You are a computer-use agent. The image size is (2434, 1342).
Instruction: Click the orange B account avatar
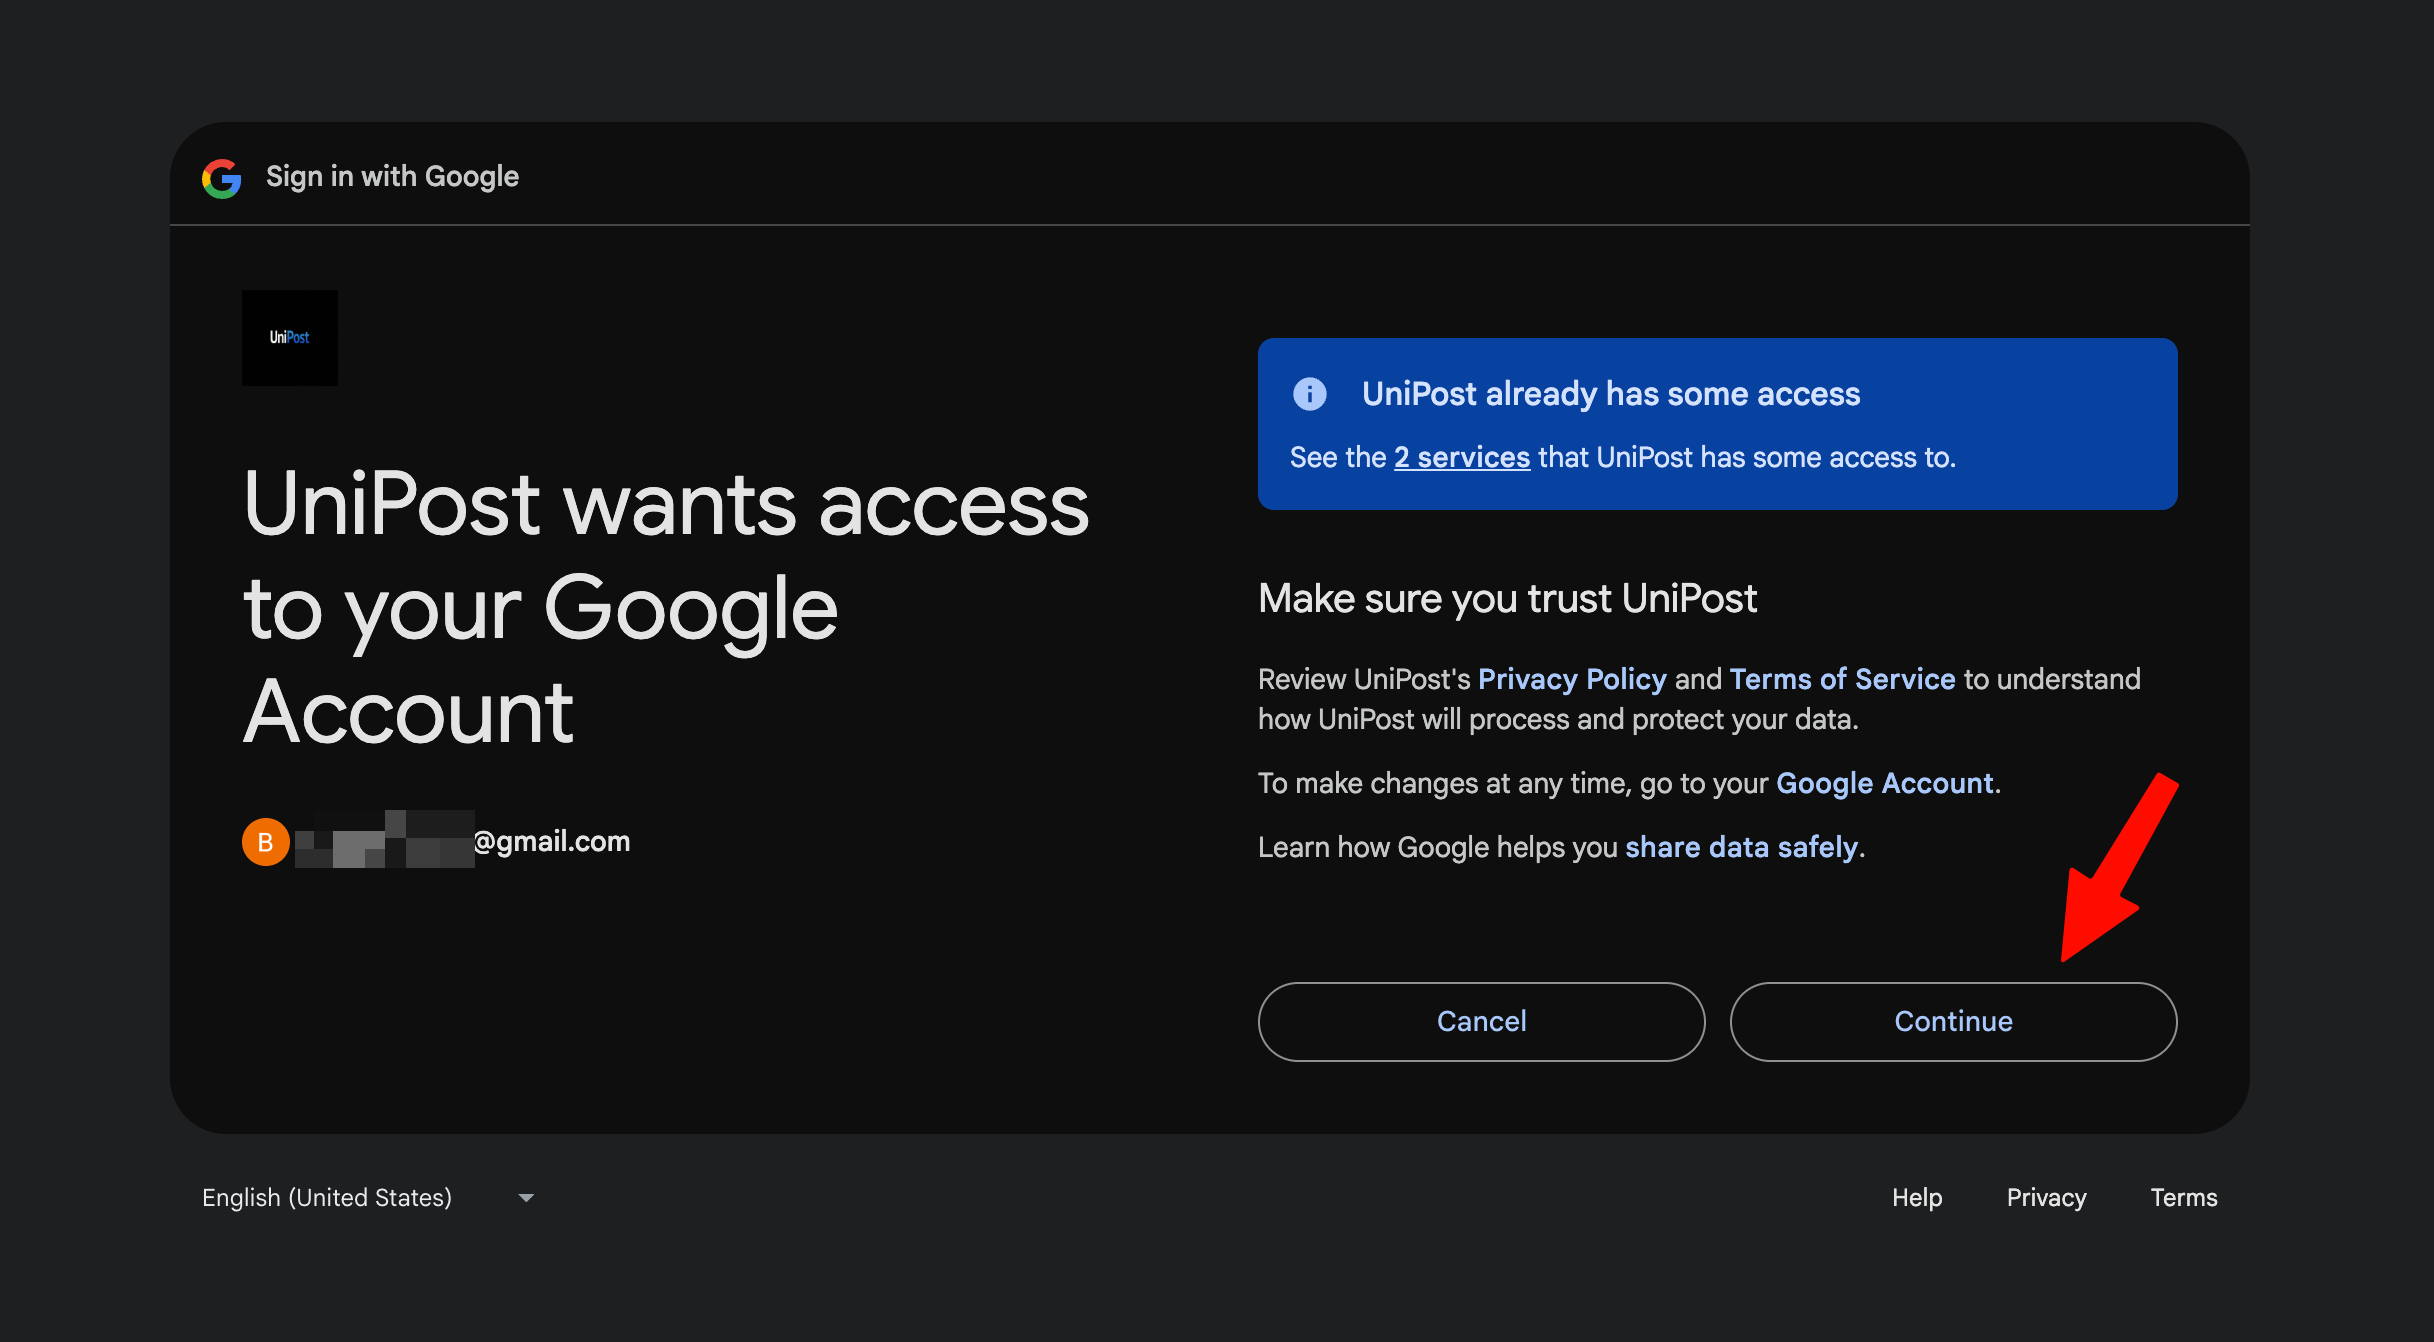point(266,842)
